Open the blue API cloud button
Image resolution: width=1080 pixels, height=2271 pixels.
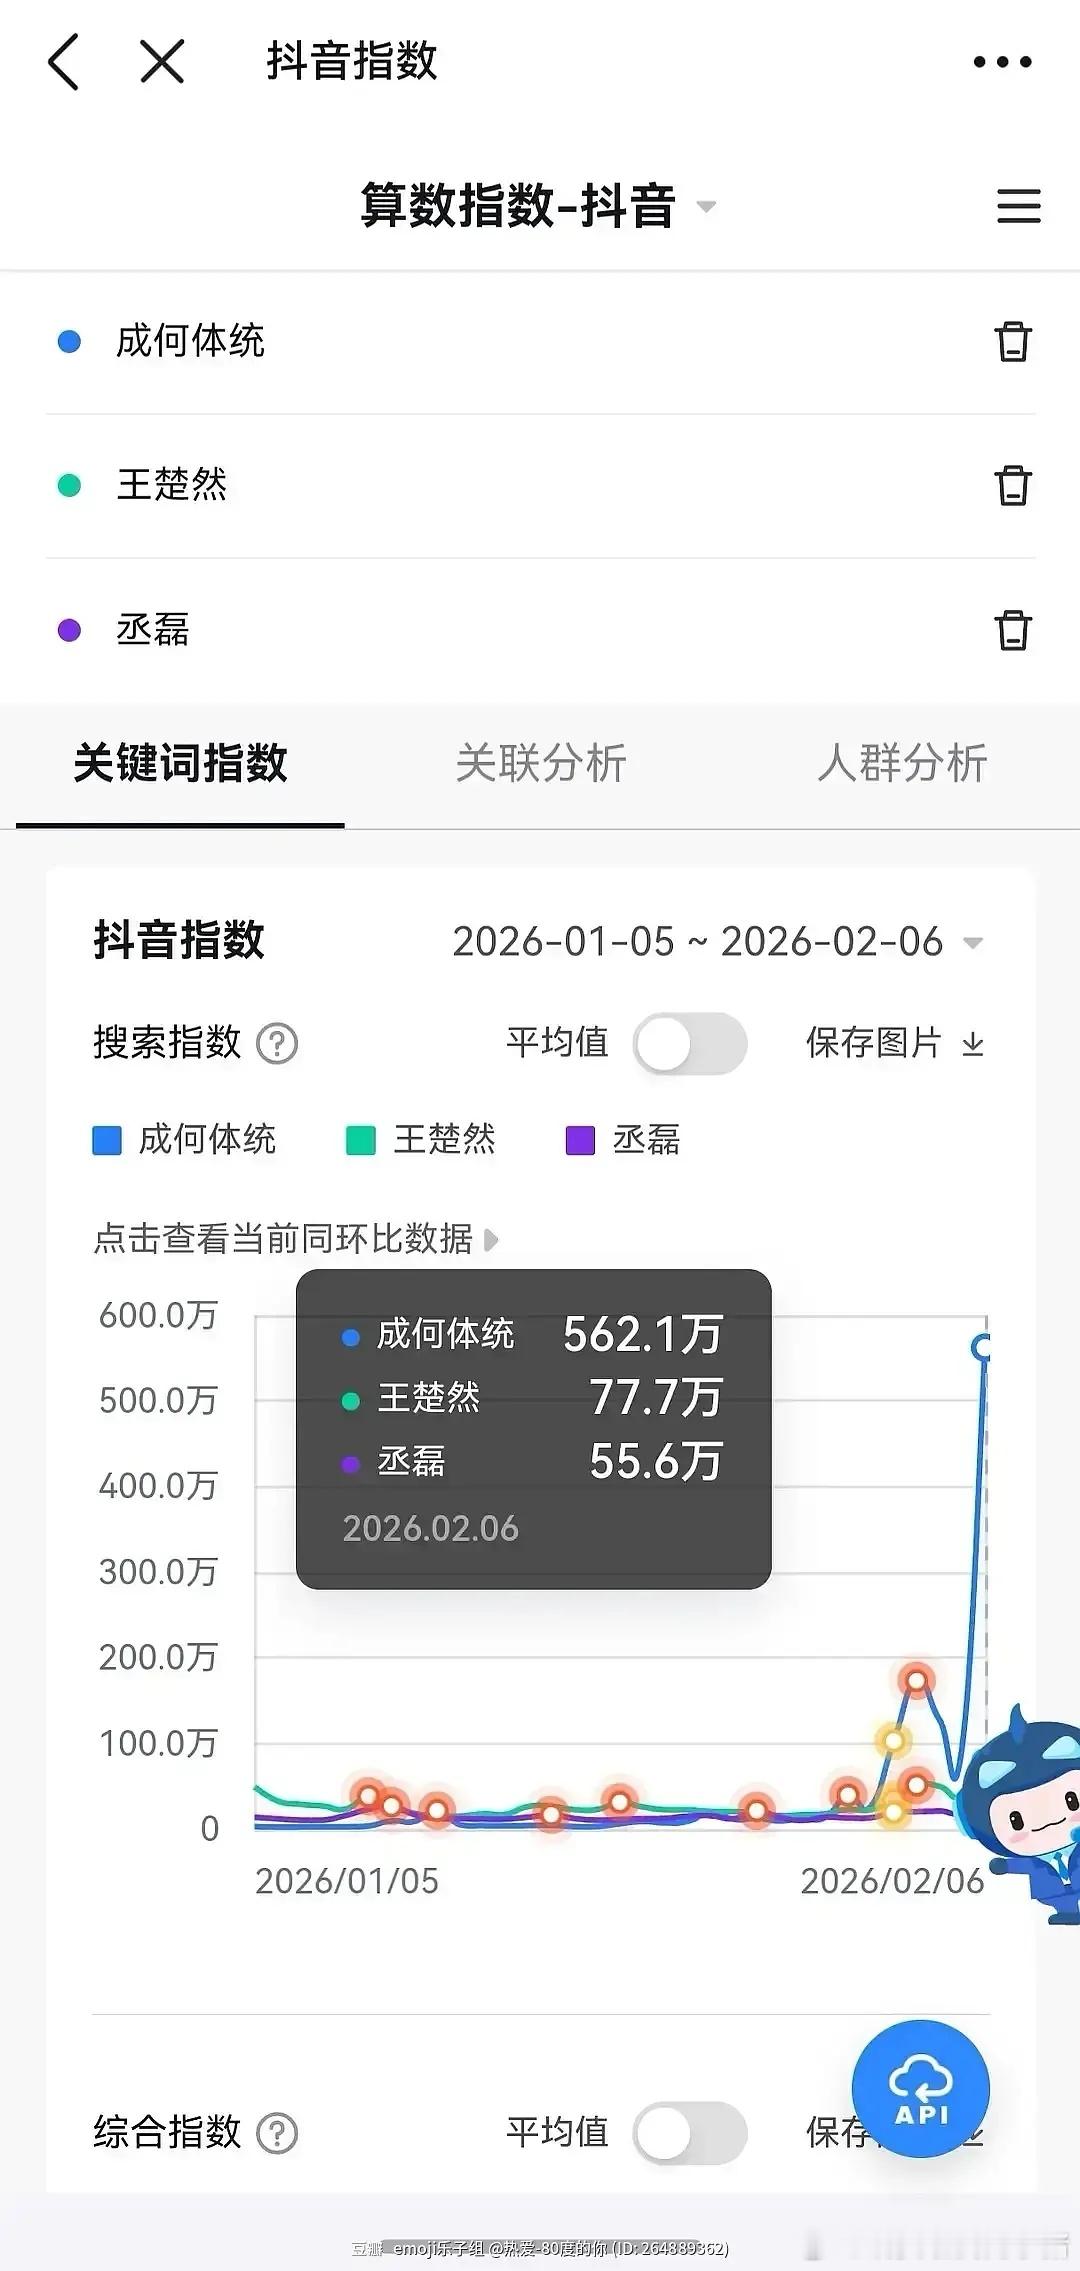coord(921,2089)
